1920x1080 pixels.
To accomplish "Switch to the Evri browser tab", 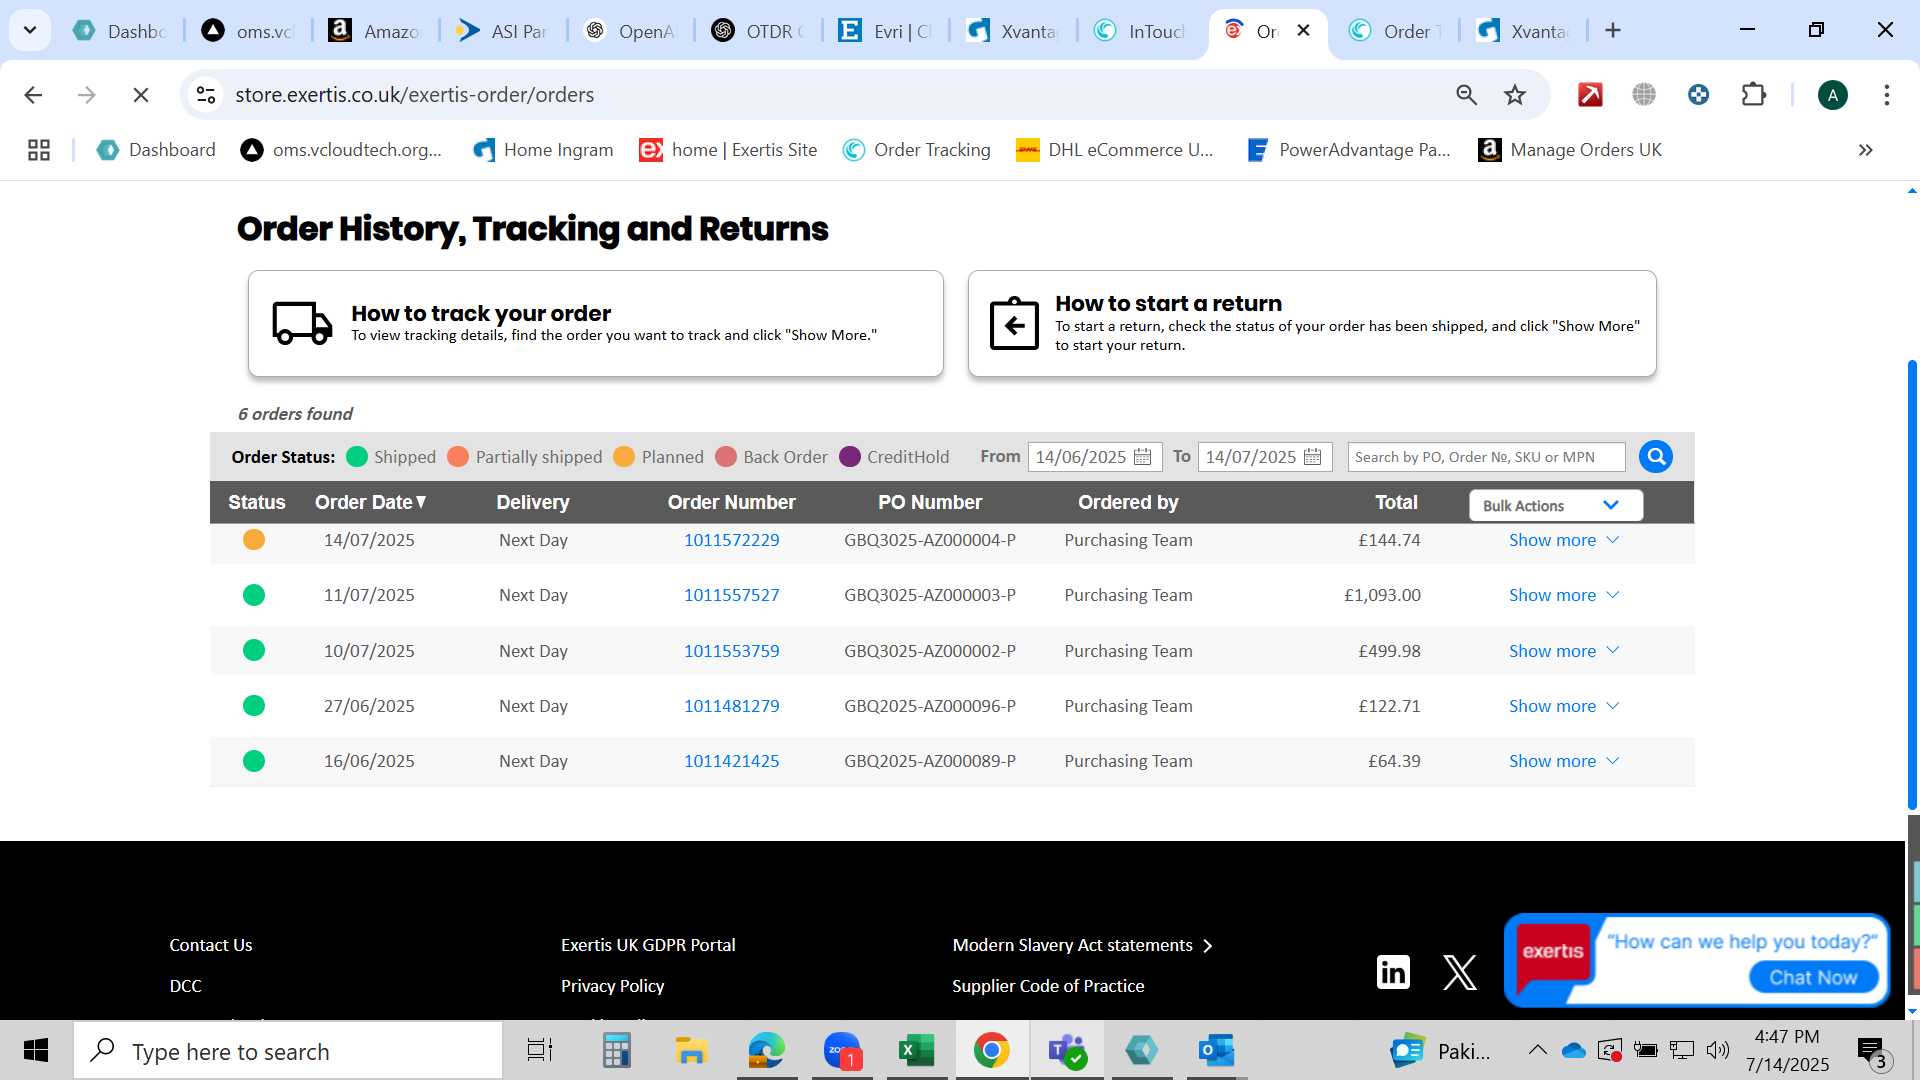I will (x=886, y=31).
